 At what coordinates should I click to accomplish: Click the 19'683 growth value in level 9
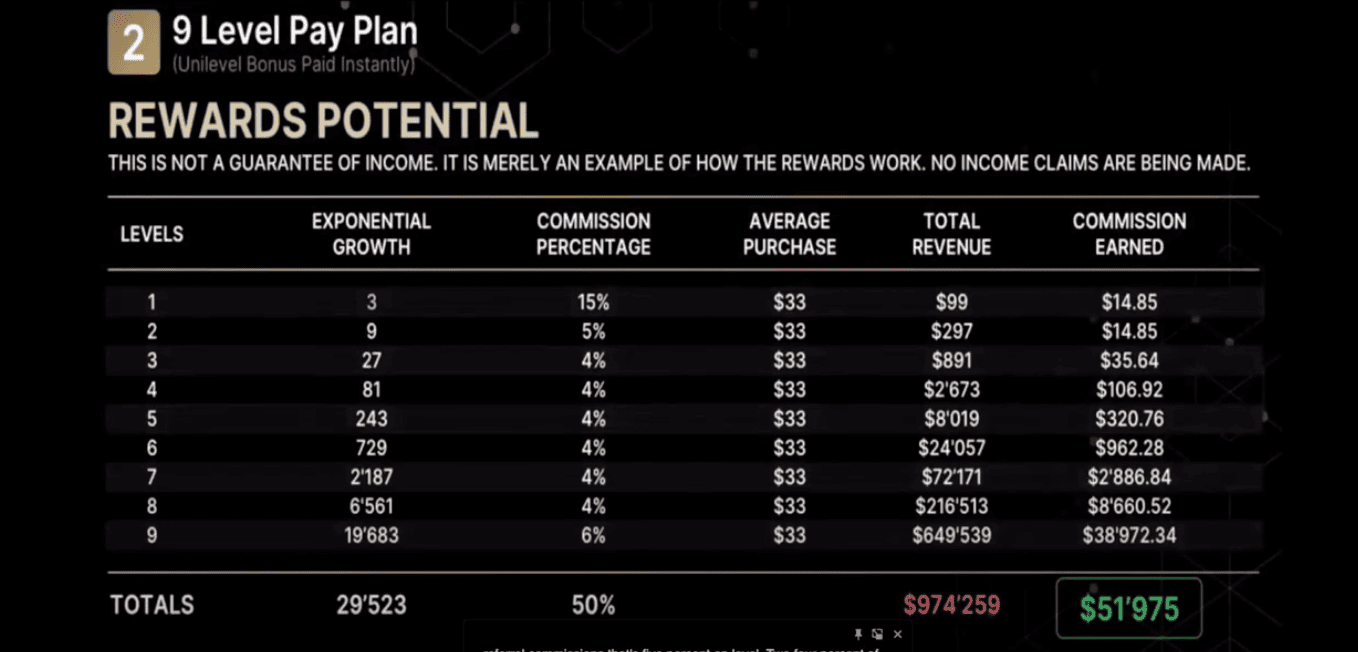[371, 535]
